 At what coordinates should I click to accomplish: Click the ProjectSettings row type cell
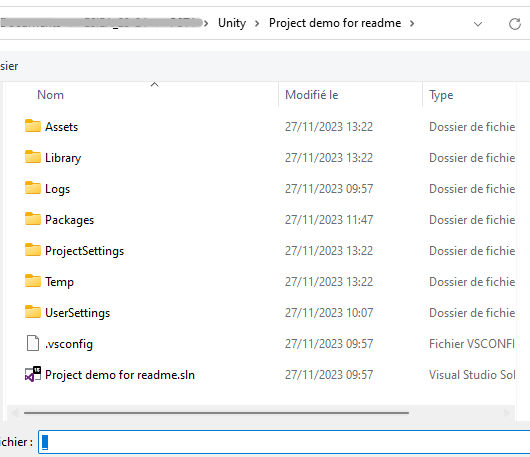(472, 251)
